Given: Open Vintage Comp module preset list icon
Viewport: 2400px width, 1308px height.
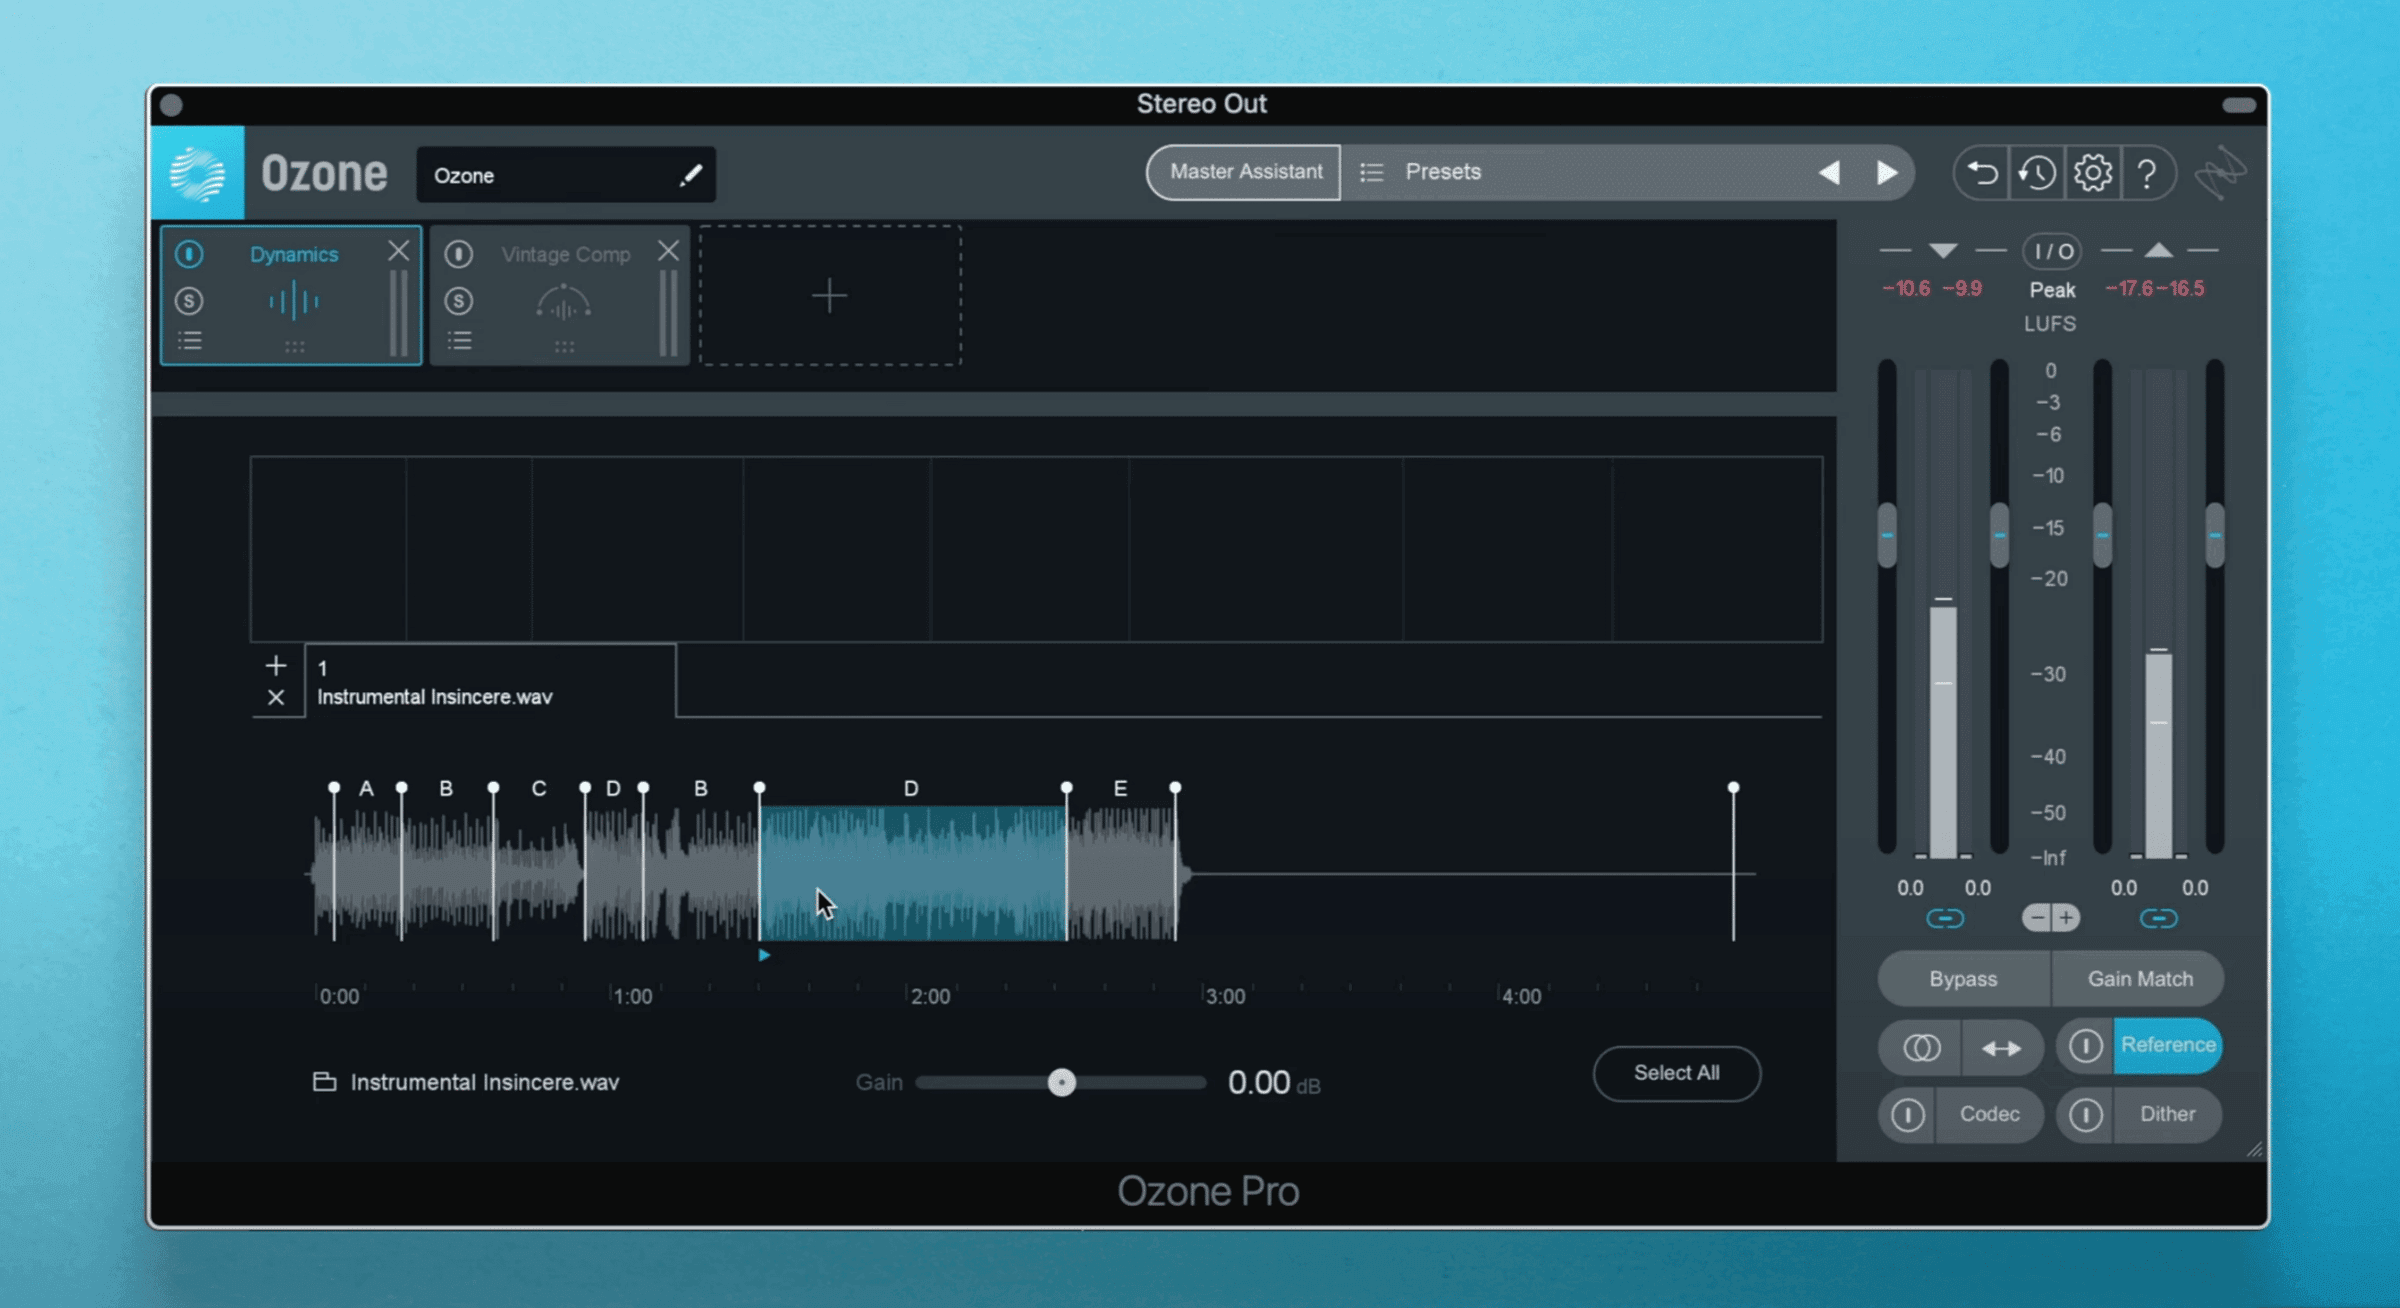Looking at the screenshot, I should click(459, 341).
